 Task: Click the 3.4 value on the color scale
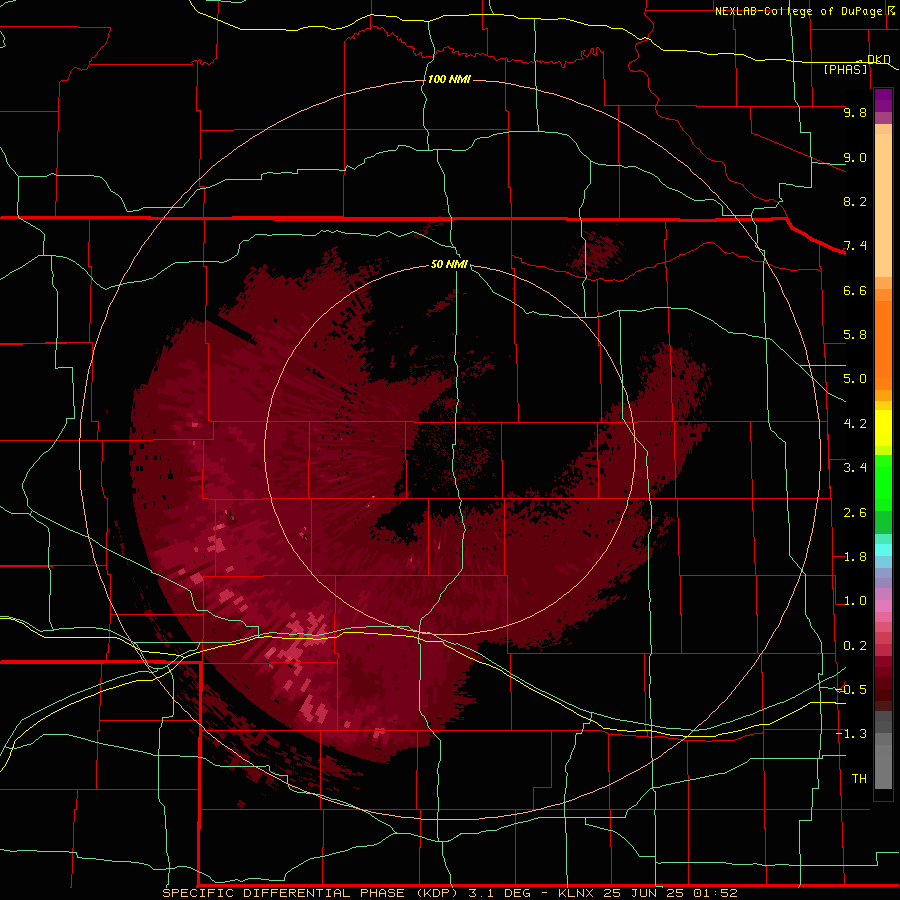(855, 468)
